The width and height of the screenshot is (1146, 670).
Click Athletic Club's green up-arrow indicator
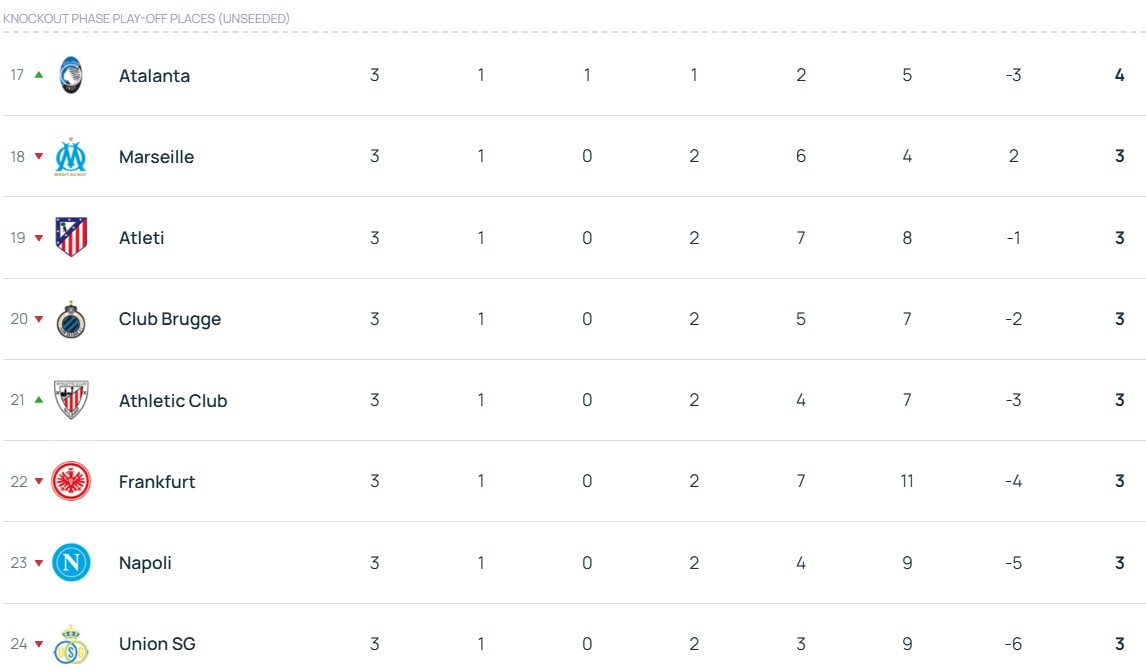point(39,400)
